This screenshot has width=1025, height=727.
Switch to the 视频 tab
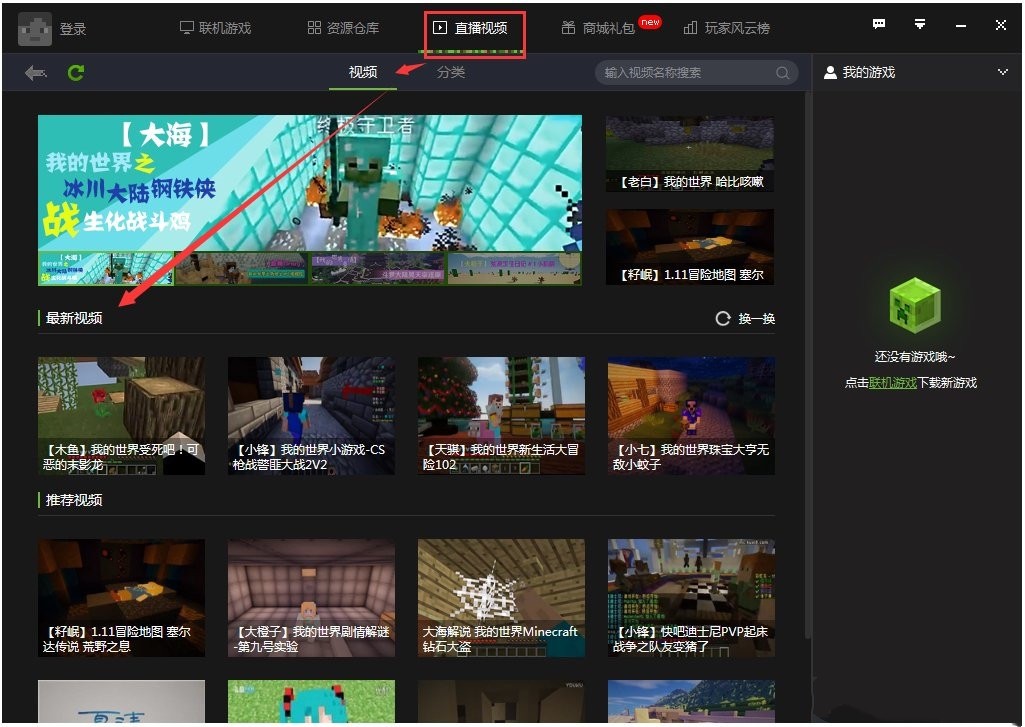click(x=362, y=72)
